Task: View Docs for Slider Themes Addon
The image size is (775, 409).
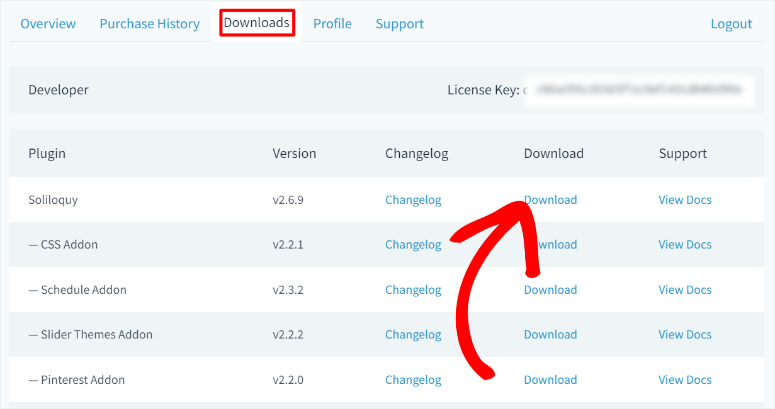Action: (685, 334)
